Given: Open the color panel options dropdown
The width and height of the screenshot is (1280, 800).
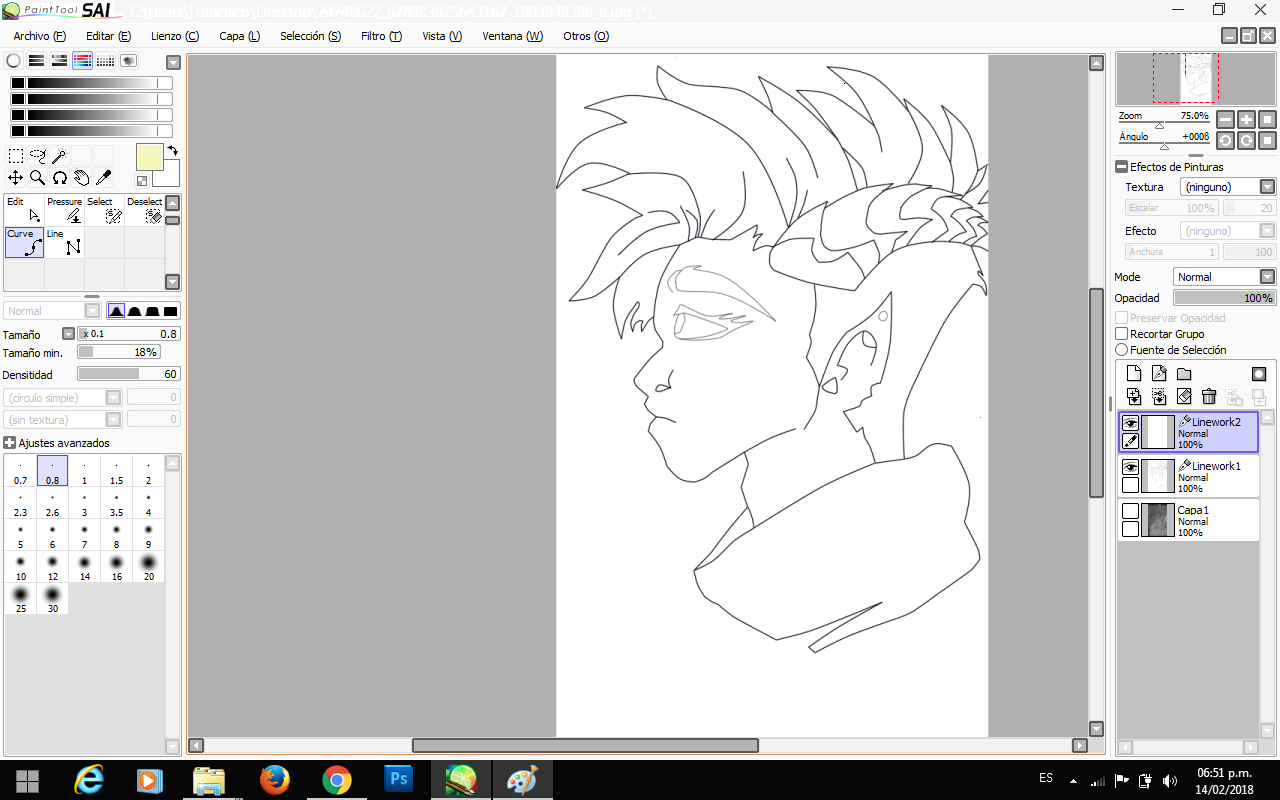Looking at the screenshot, I should [173, 62].
